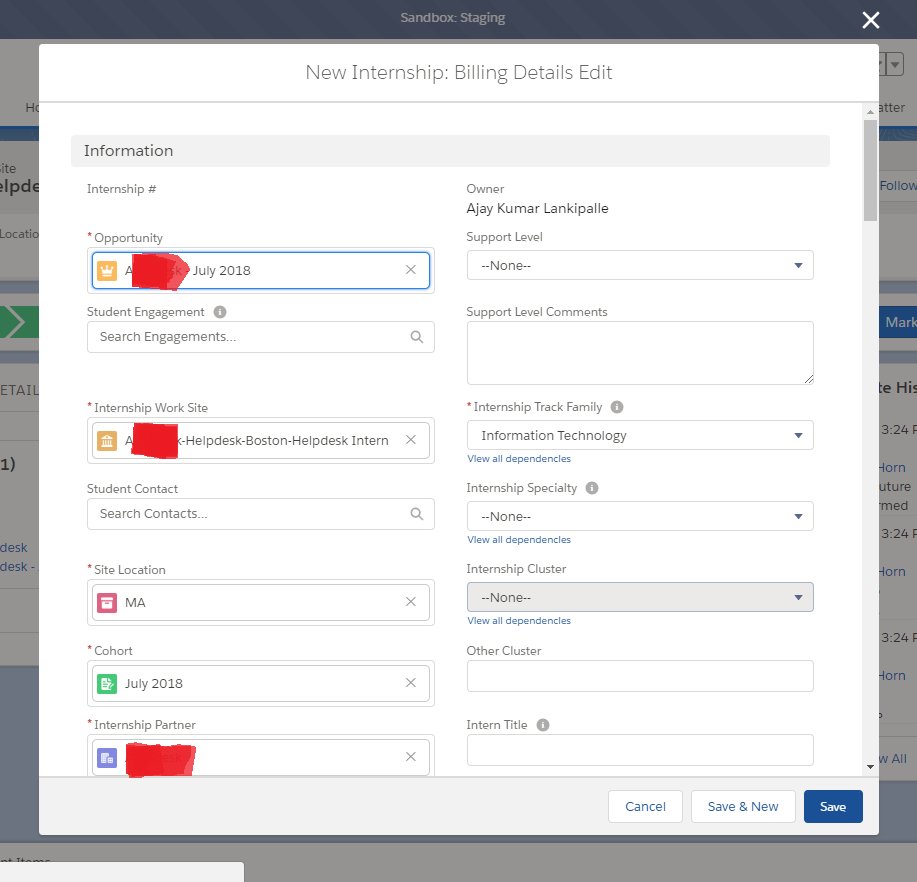Remove the Internship Work Site selection

pos(411,440)
